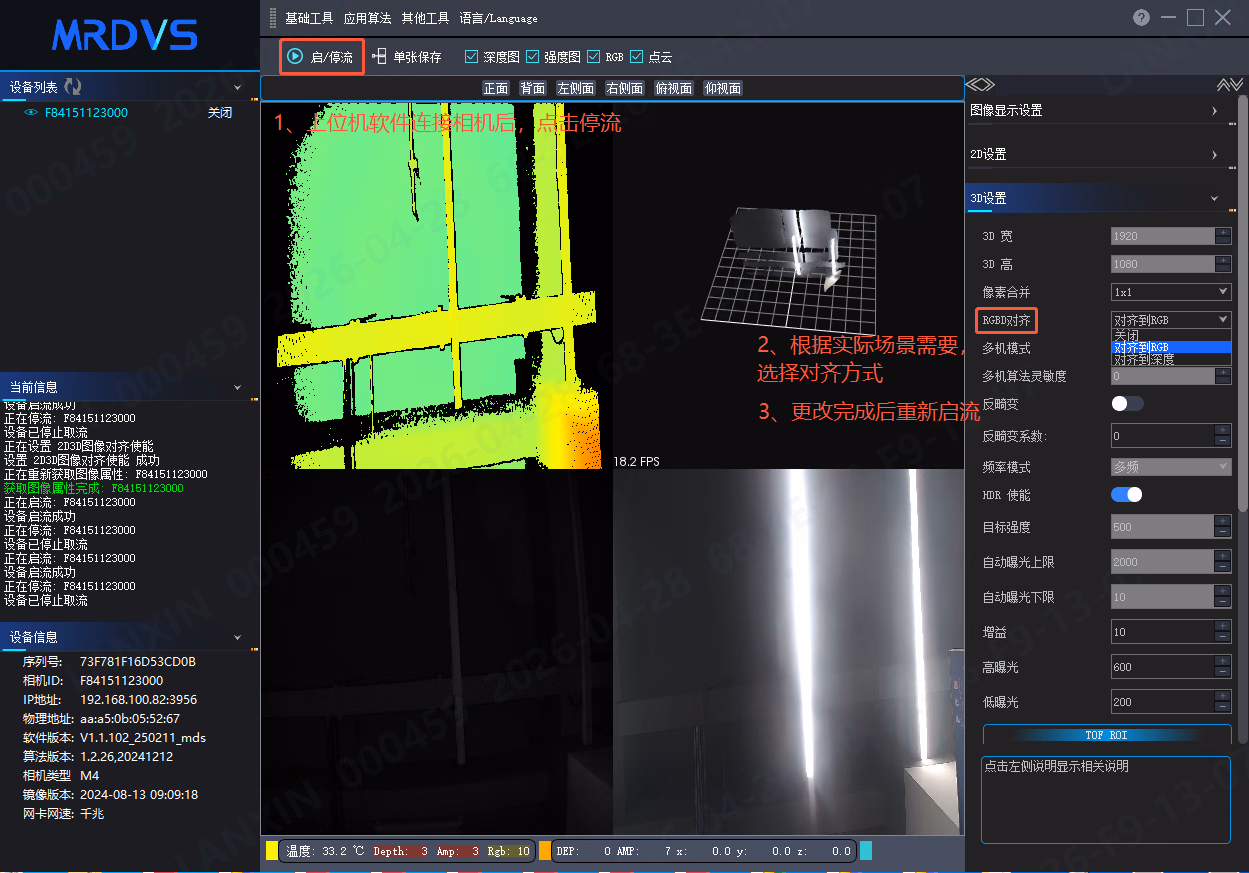Image resolution: width=1249 pixels, height=873 pixels.
Task: Click the 关闭 link for device F84151123000
Action: point(220,113)
